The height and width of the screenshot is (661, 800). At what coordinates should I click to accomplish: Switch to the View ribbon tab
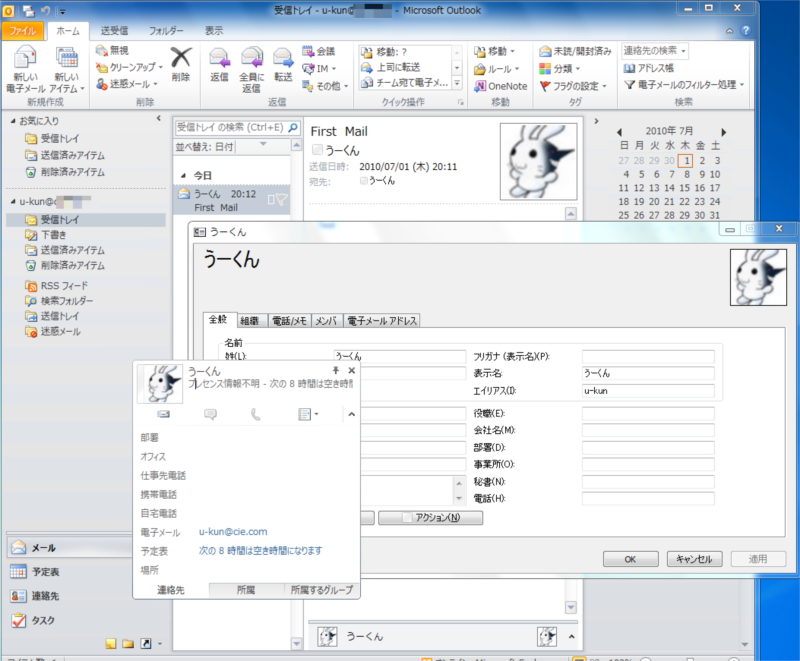pyautogui.click(x=214, y=31)
